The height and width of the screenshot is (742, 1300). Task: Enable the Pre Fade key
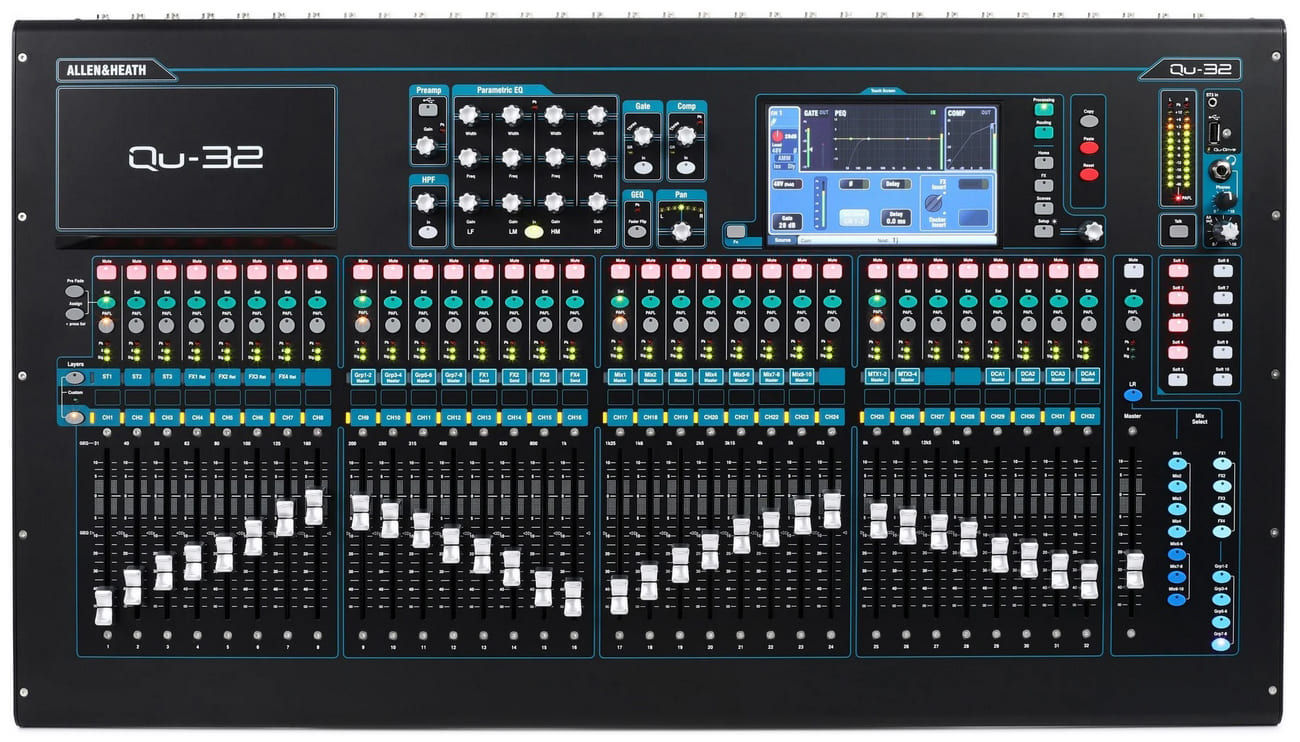point(74,292)
